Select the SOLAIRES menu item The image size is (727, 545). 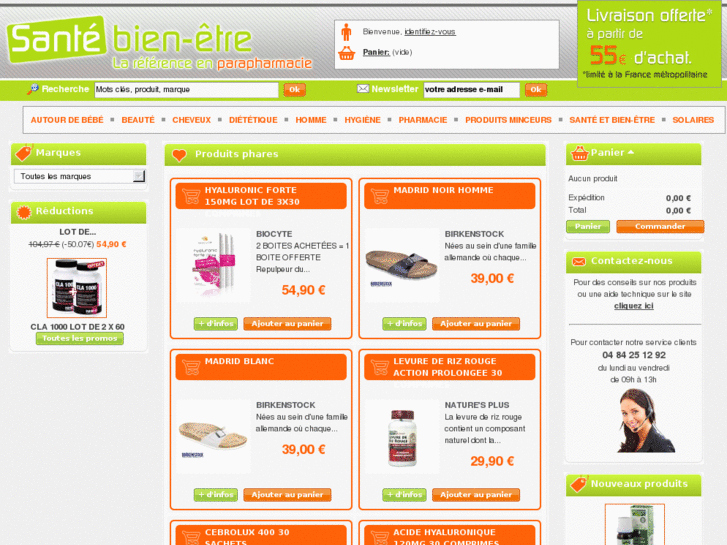[693, 120]
